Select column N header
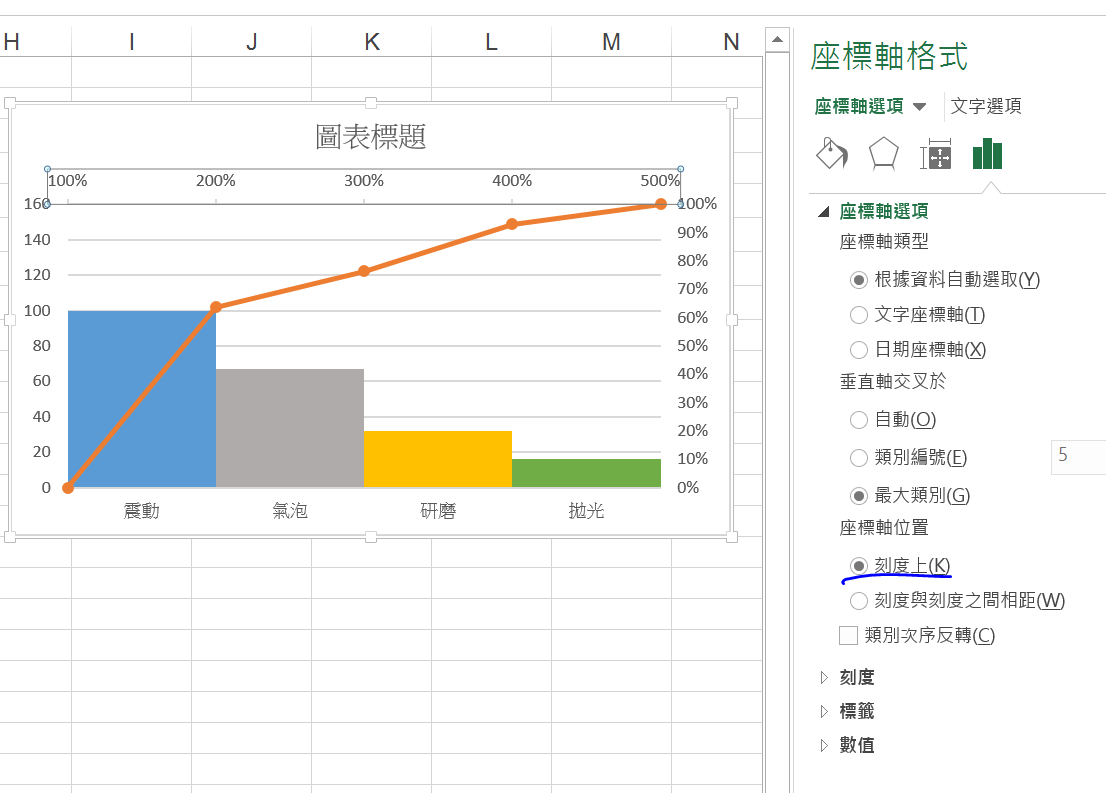1106x793 pixels. tap(731, 42)
